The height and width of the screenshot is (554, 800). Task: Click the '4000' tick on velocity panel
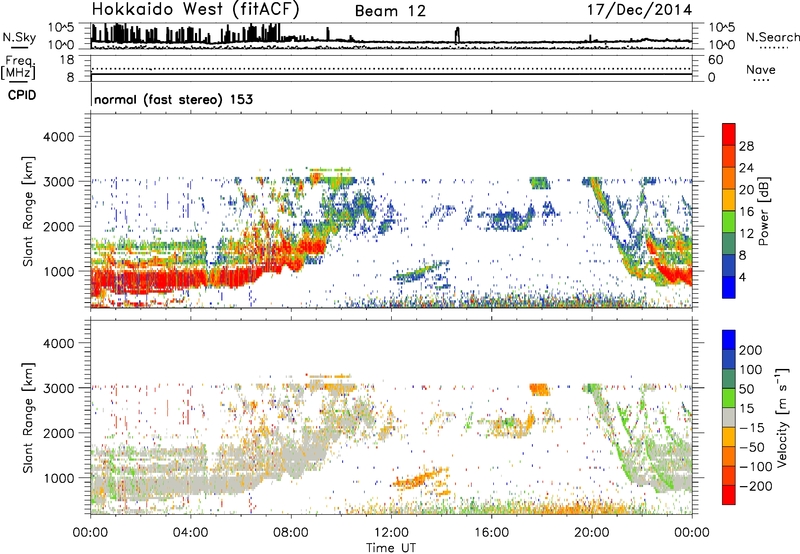tap(58, 343)
